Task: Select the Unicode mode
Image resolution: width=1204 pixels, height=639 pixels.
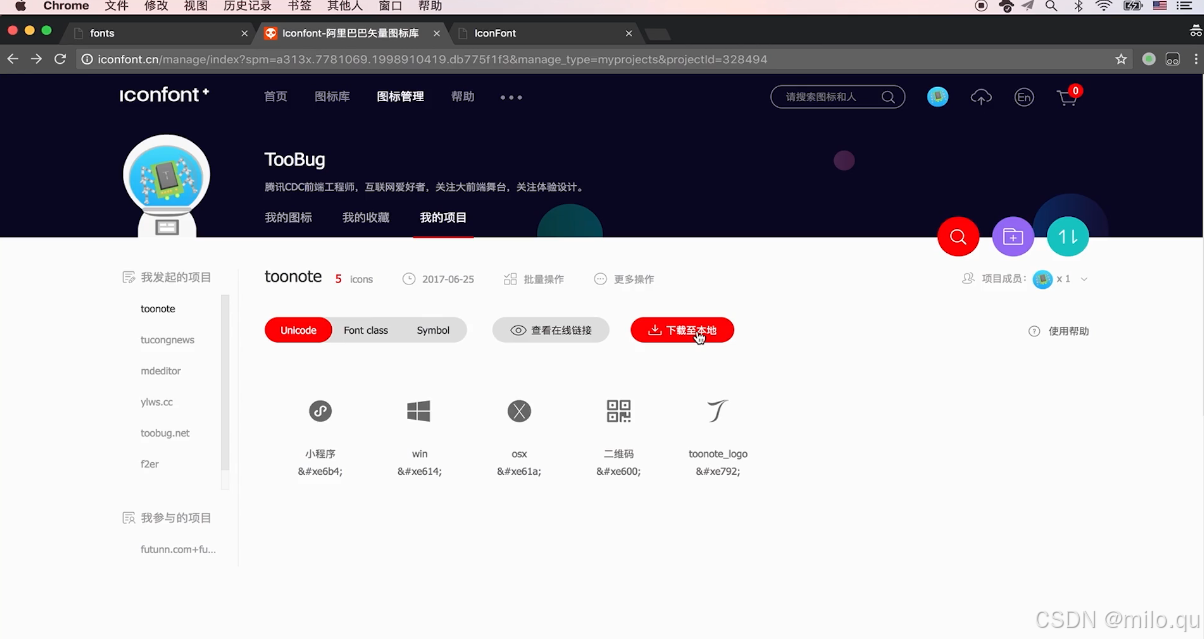Action: coord(298,330)
